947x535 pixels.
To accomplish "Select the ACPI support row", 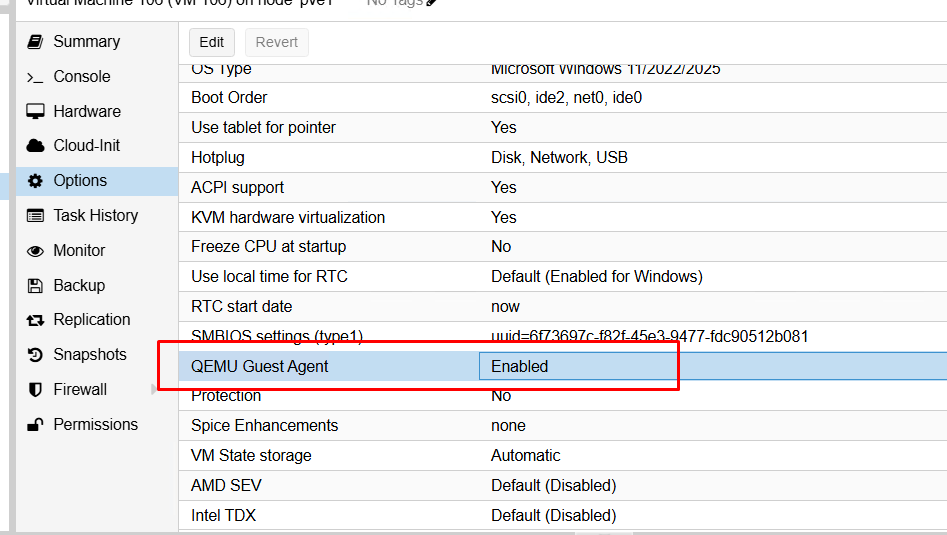I will 563,187.
